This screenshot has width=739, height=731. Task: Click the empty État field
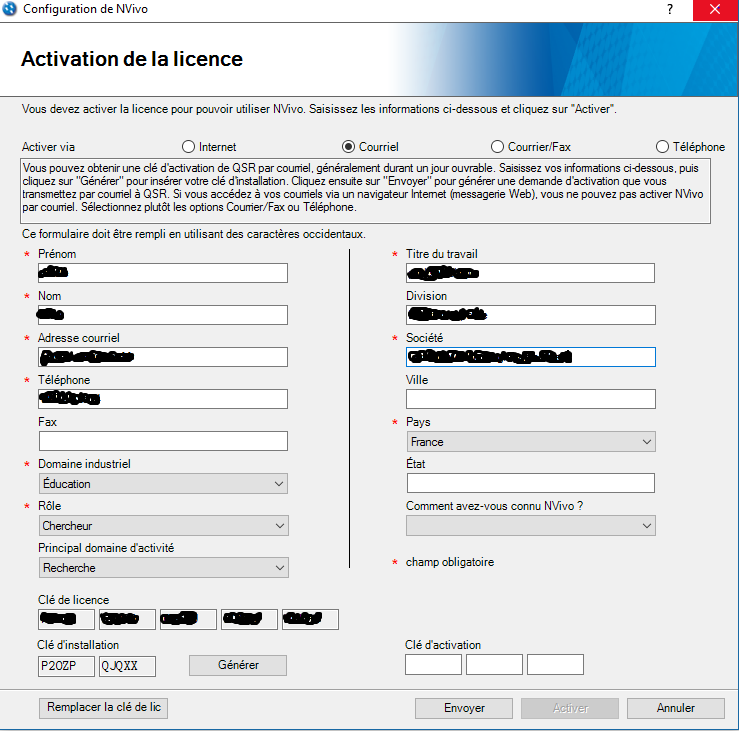click(531, 483)
